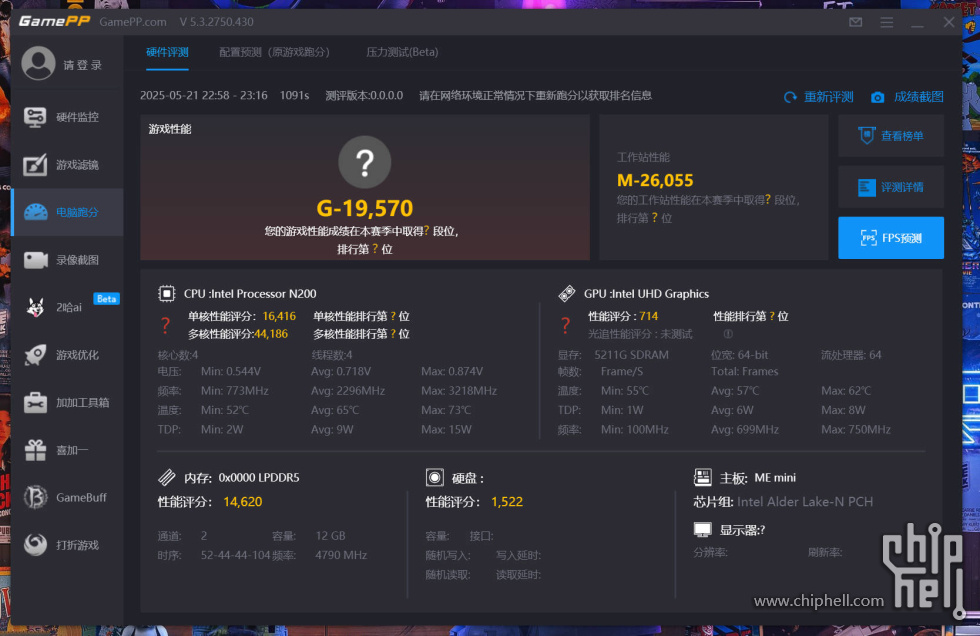The image size is (980, 636).
Task: Open 录像截图 recording section in sidebar
Action: 68,260
